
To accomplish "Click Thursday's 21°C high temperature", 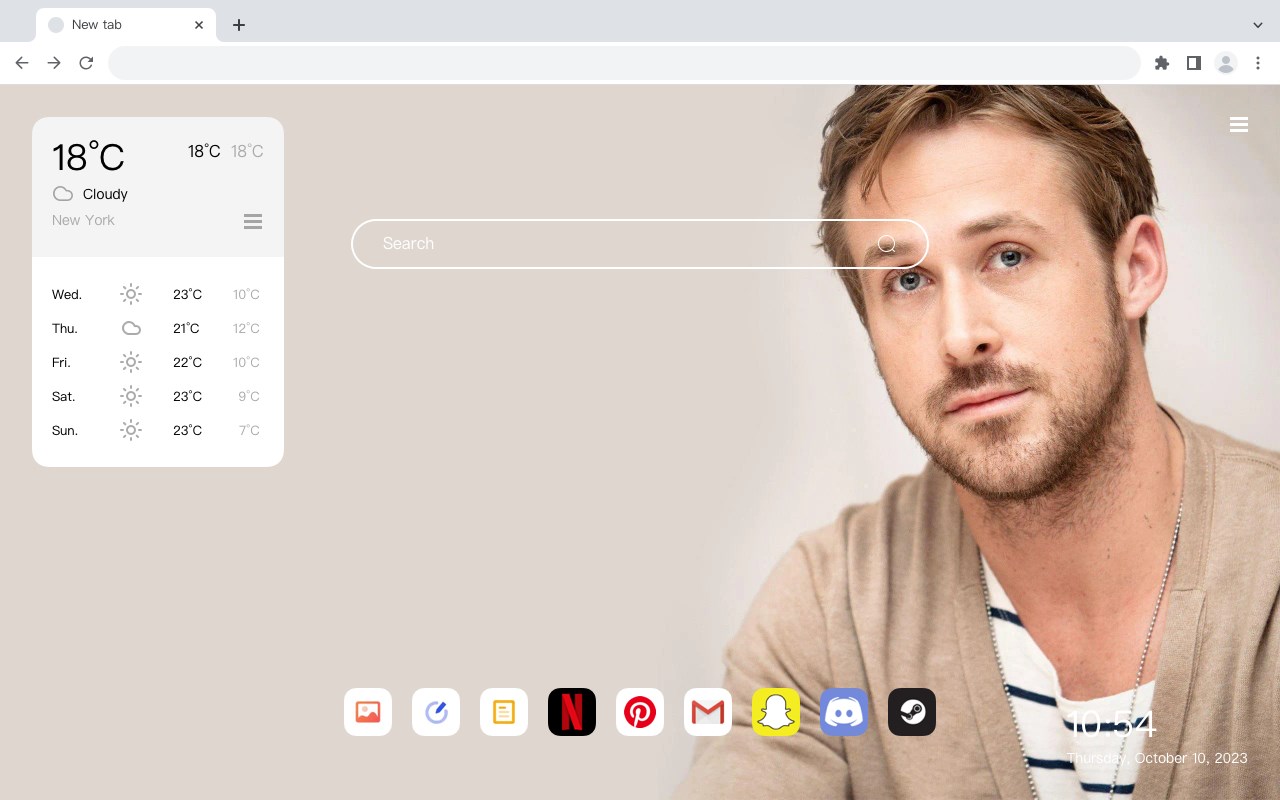I will [x=186, y=328].
